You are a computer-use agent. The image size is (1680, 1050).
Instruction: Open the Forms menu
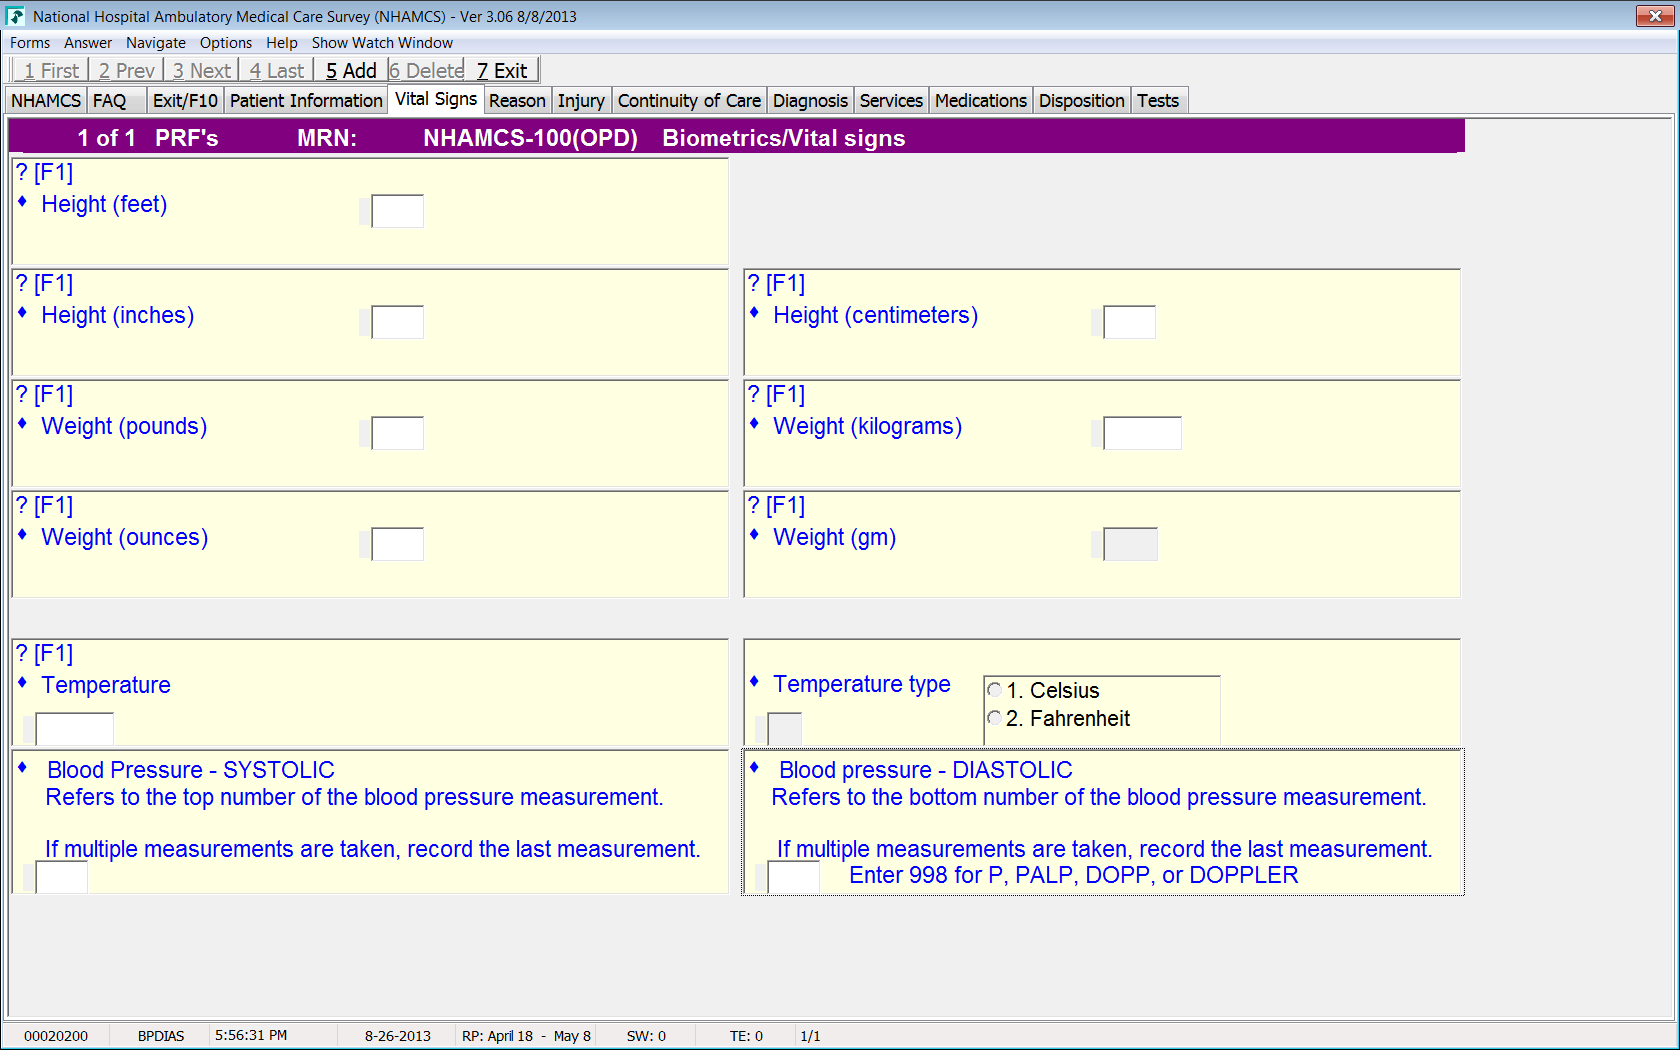[30, 43]
